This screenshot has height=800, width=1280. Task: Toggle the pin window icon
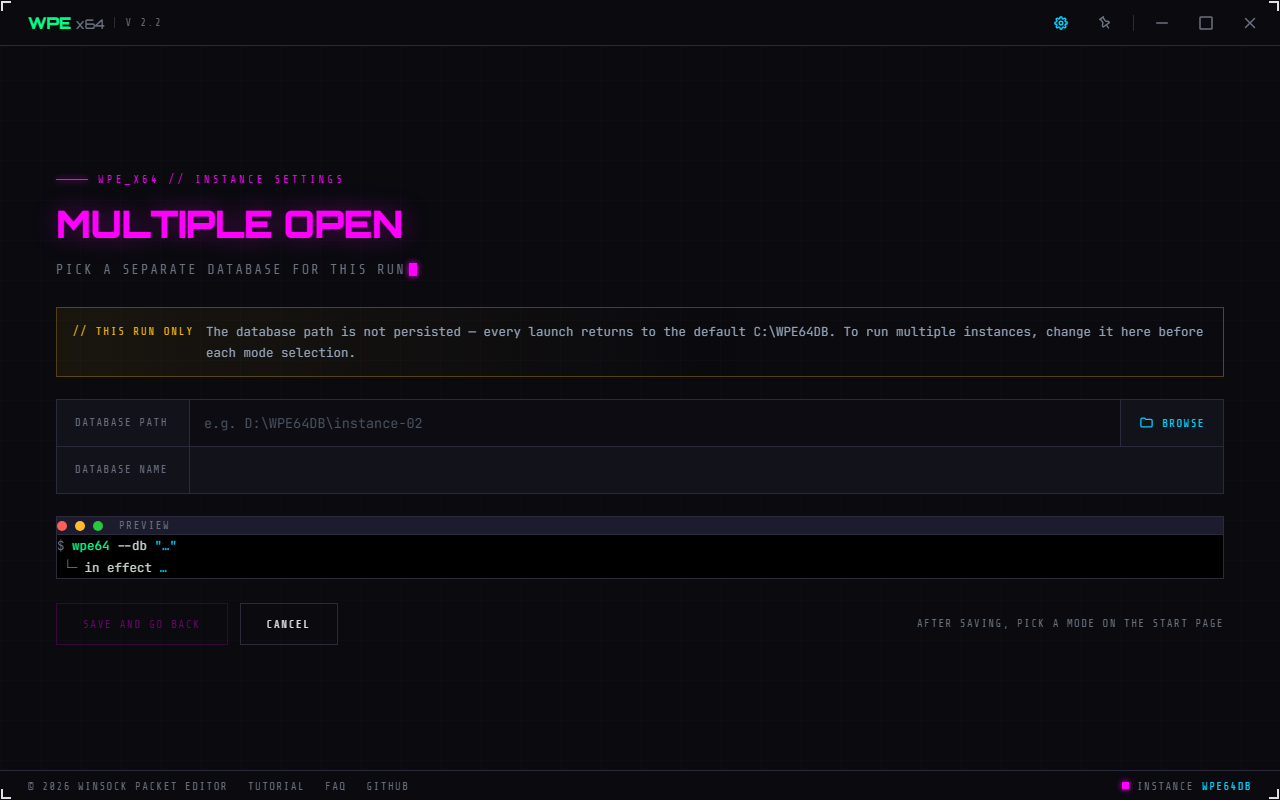pyautogui.click(x=1105, y=23)
